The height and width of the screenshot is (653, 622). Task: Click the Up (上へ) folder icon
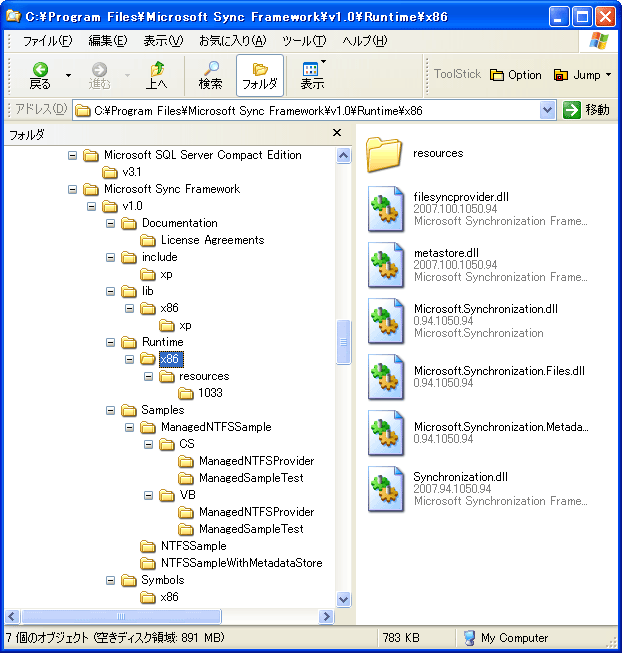tap(157, 69)
